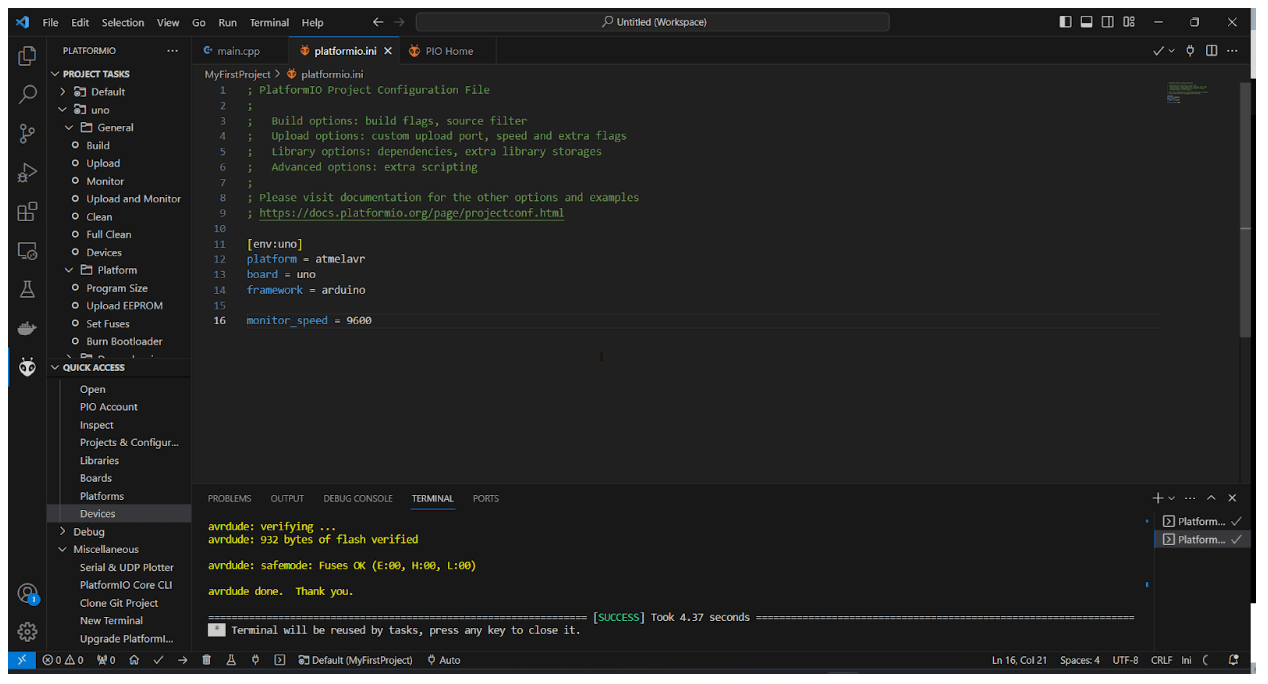Click errors and warnings count in status bar
Viewport: 1268px width, 684px height.
click(x=62, y=660)
